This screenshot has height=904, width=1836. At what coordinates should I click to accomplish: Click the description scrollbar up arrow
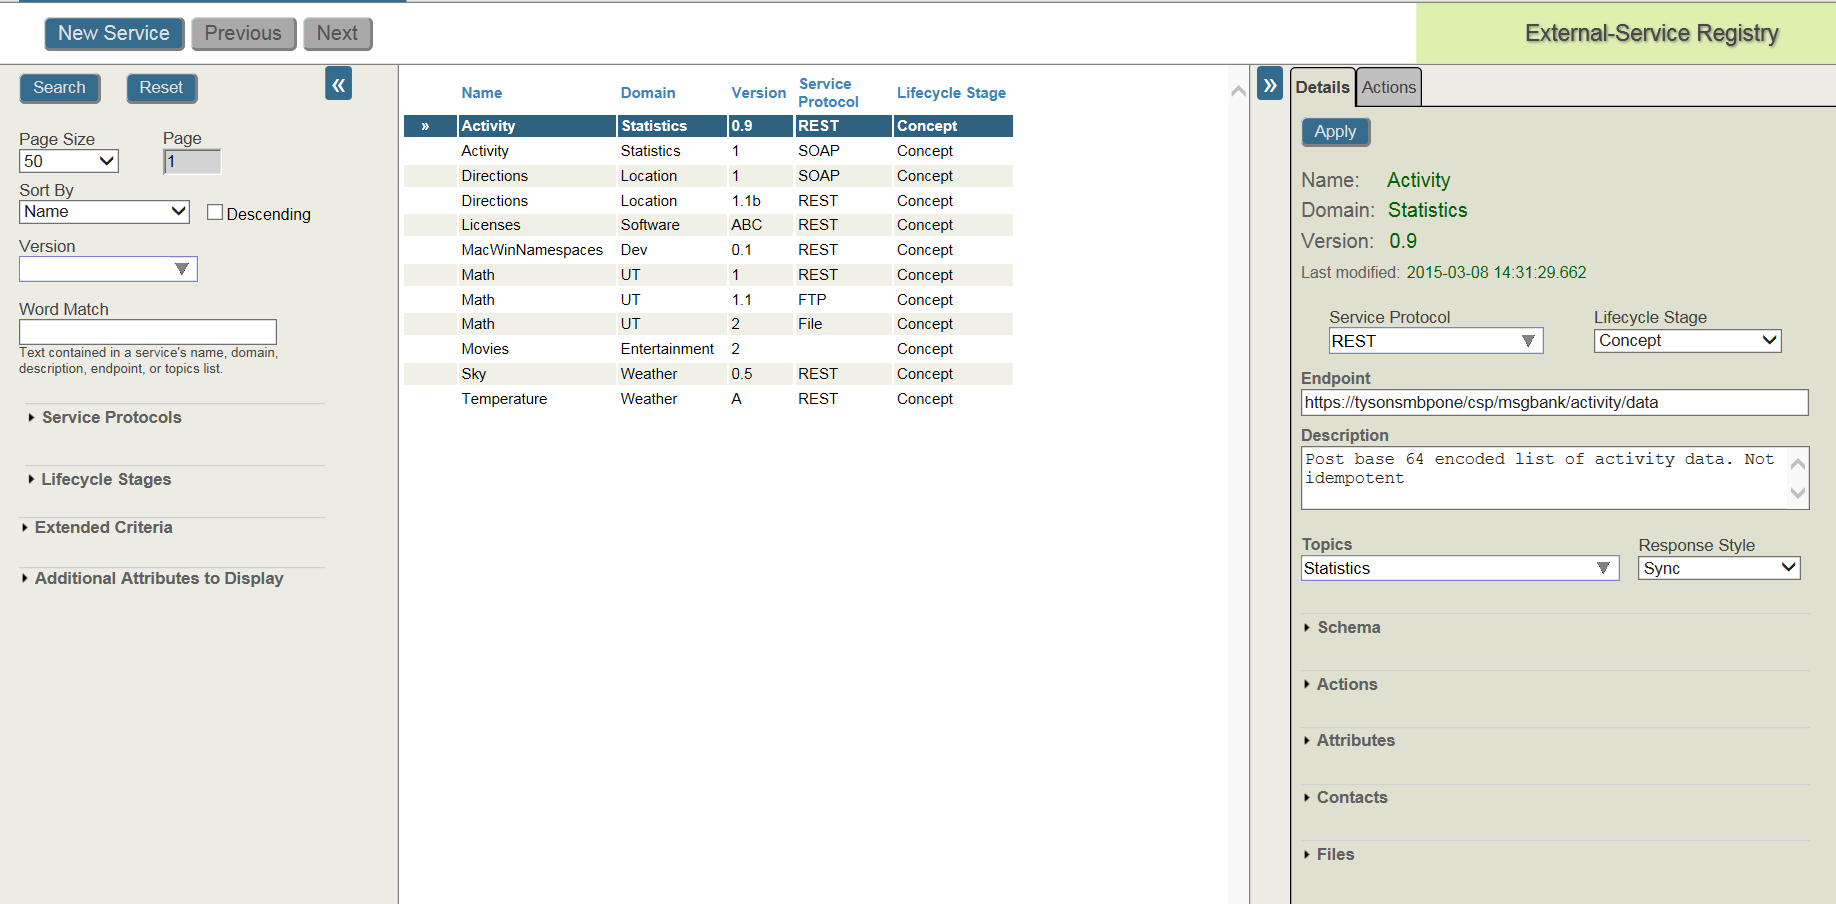(x=1798, y=463)
